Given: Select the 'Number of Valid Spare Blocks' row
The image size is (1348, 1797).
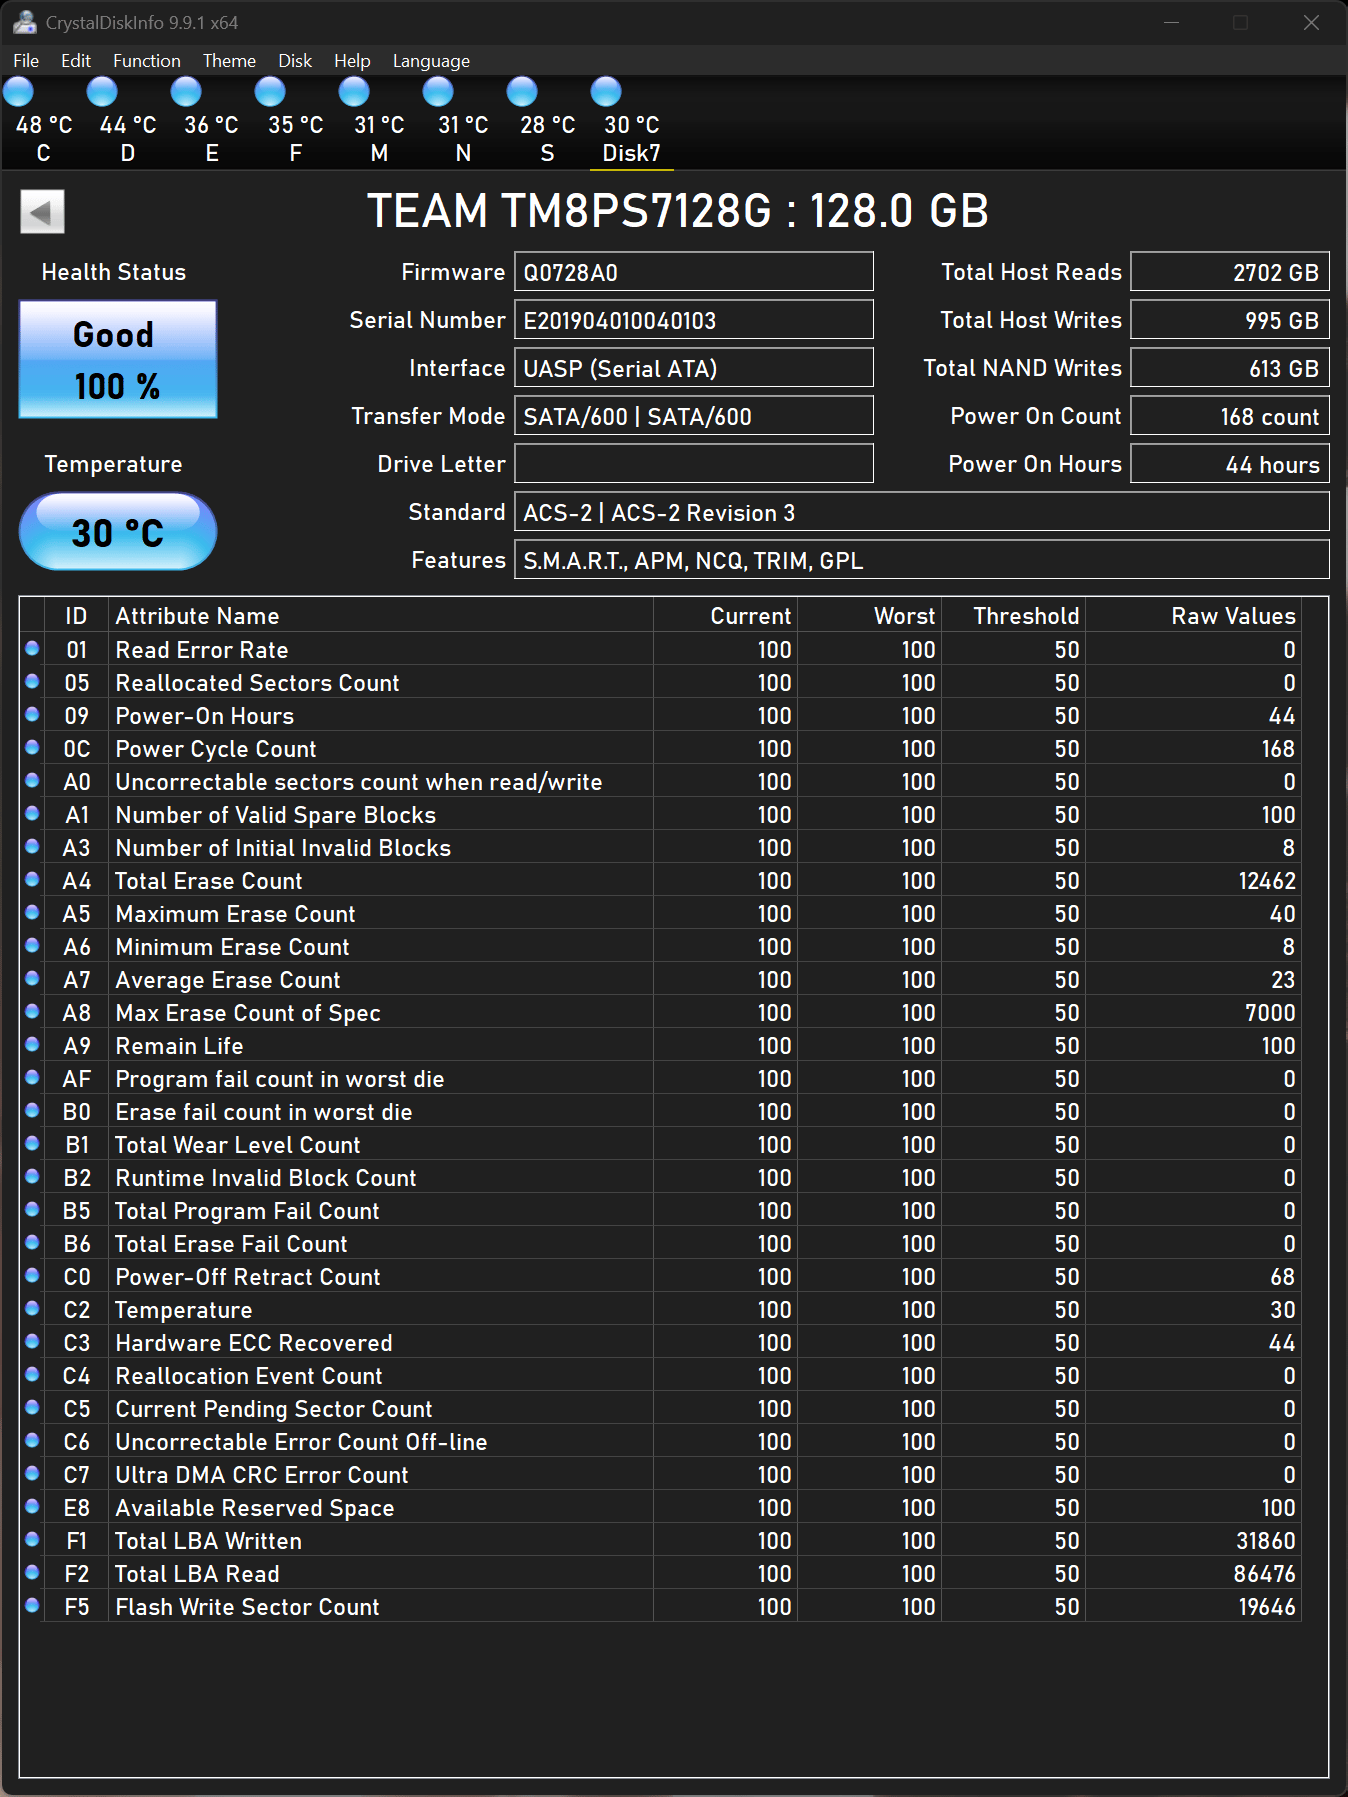Looking at the screenshot, I should (x=660, y=814).
